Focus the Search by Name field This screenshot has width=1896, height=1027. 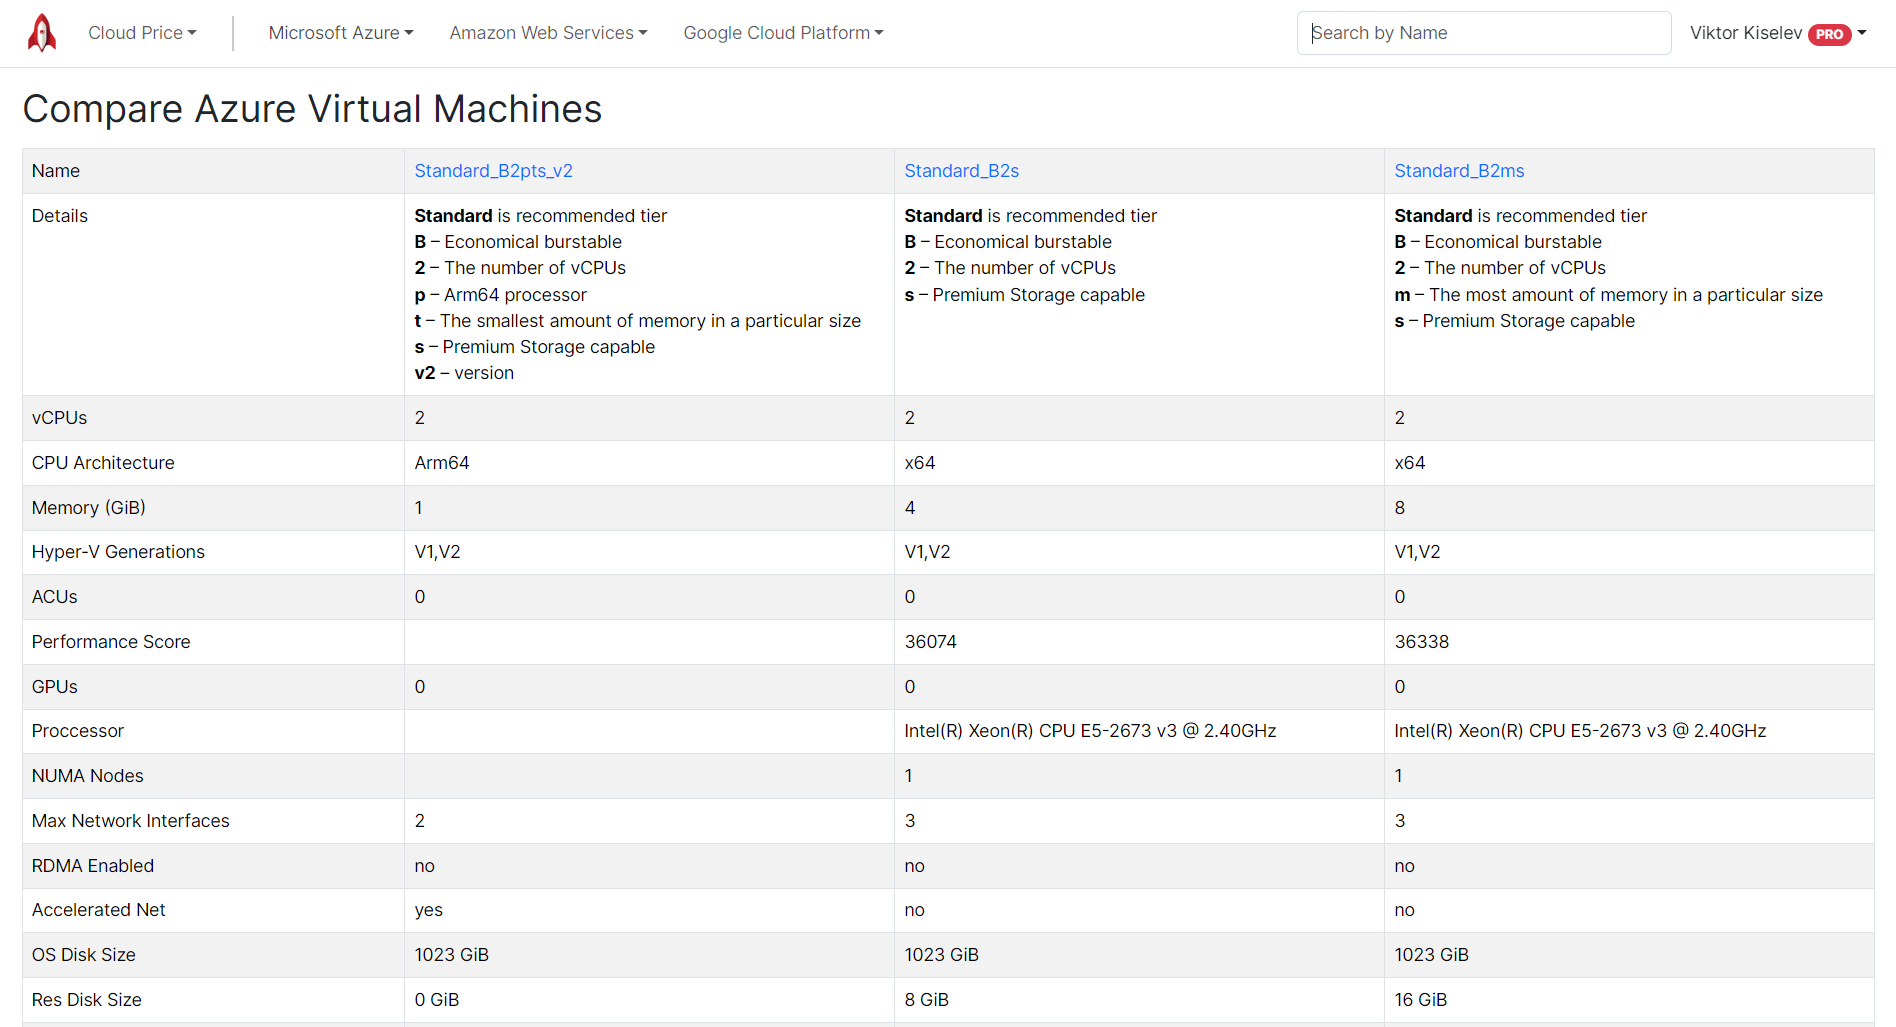[x=1484, y=33]
